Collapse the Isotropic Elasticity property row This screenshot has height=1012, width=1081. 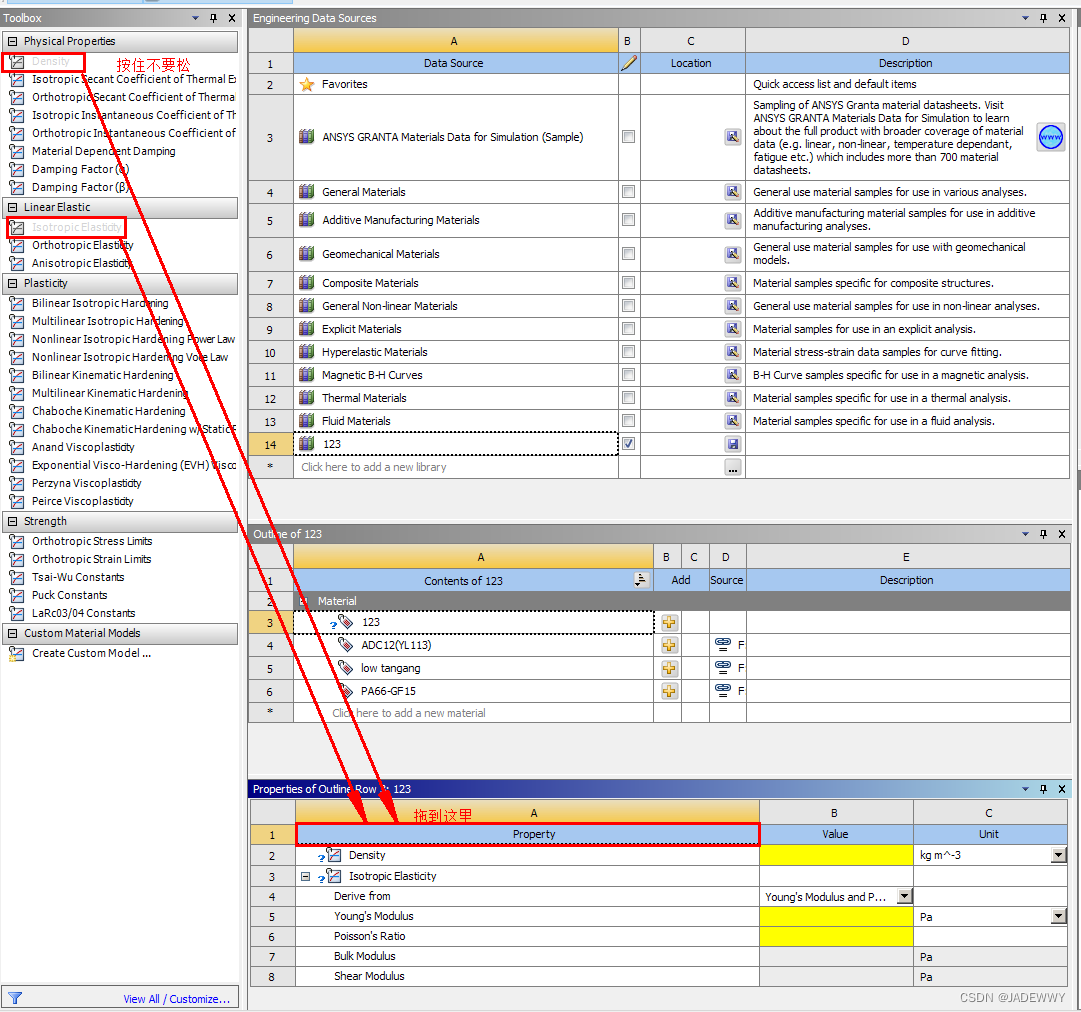point(305,876)
